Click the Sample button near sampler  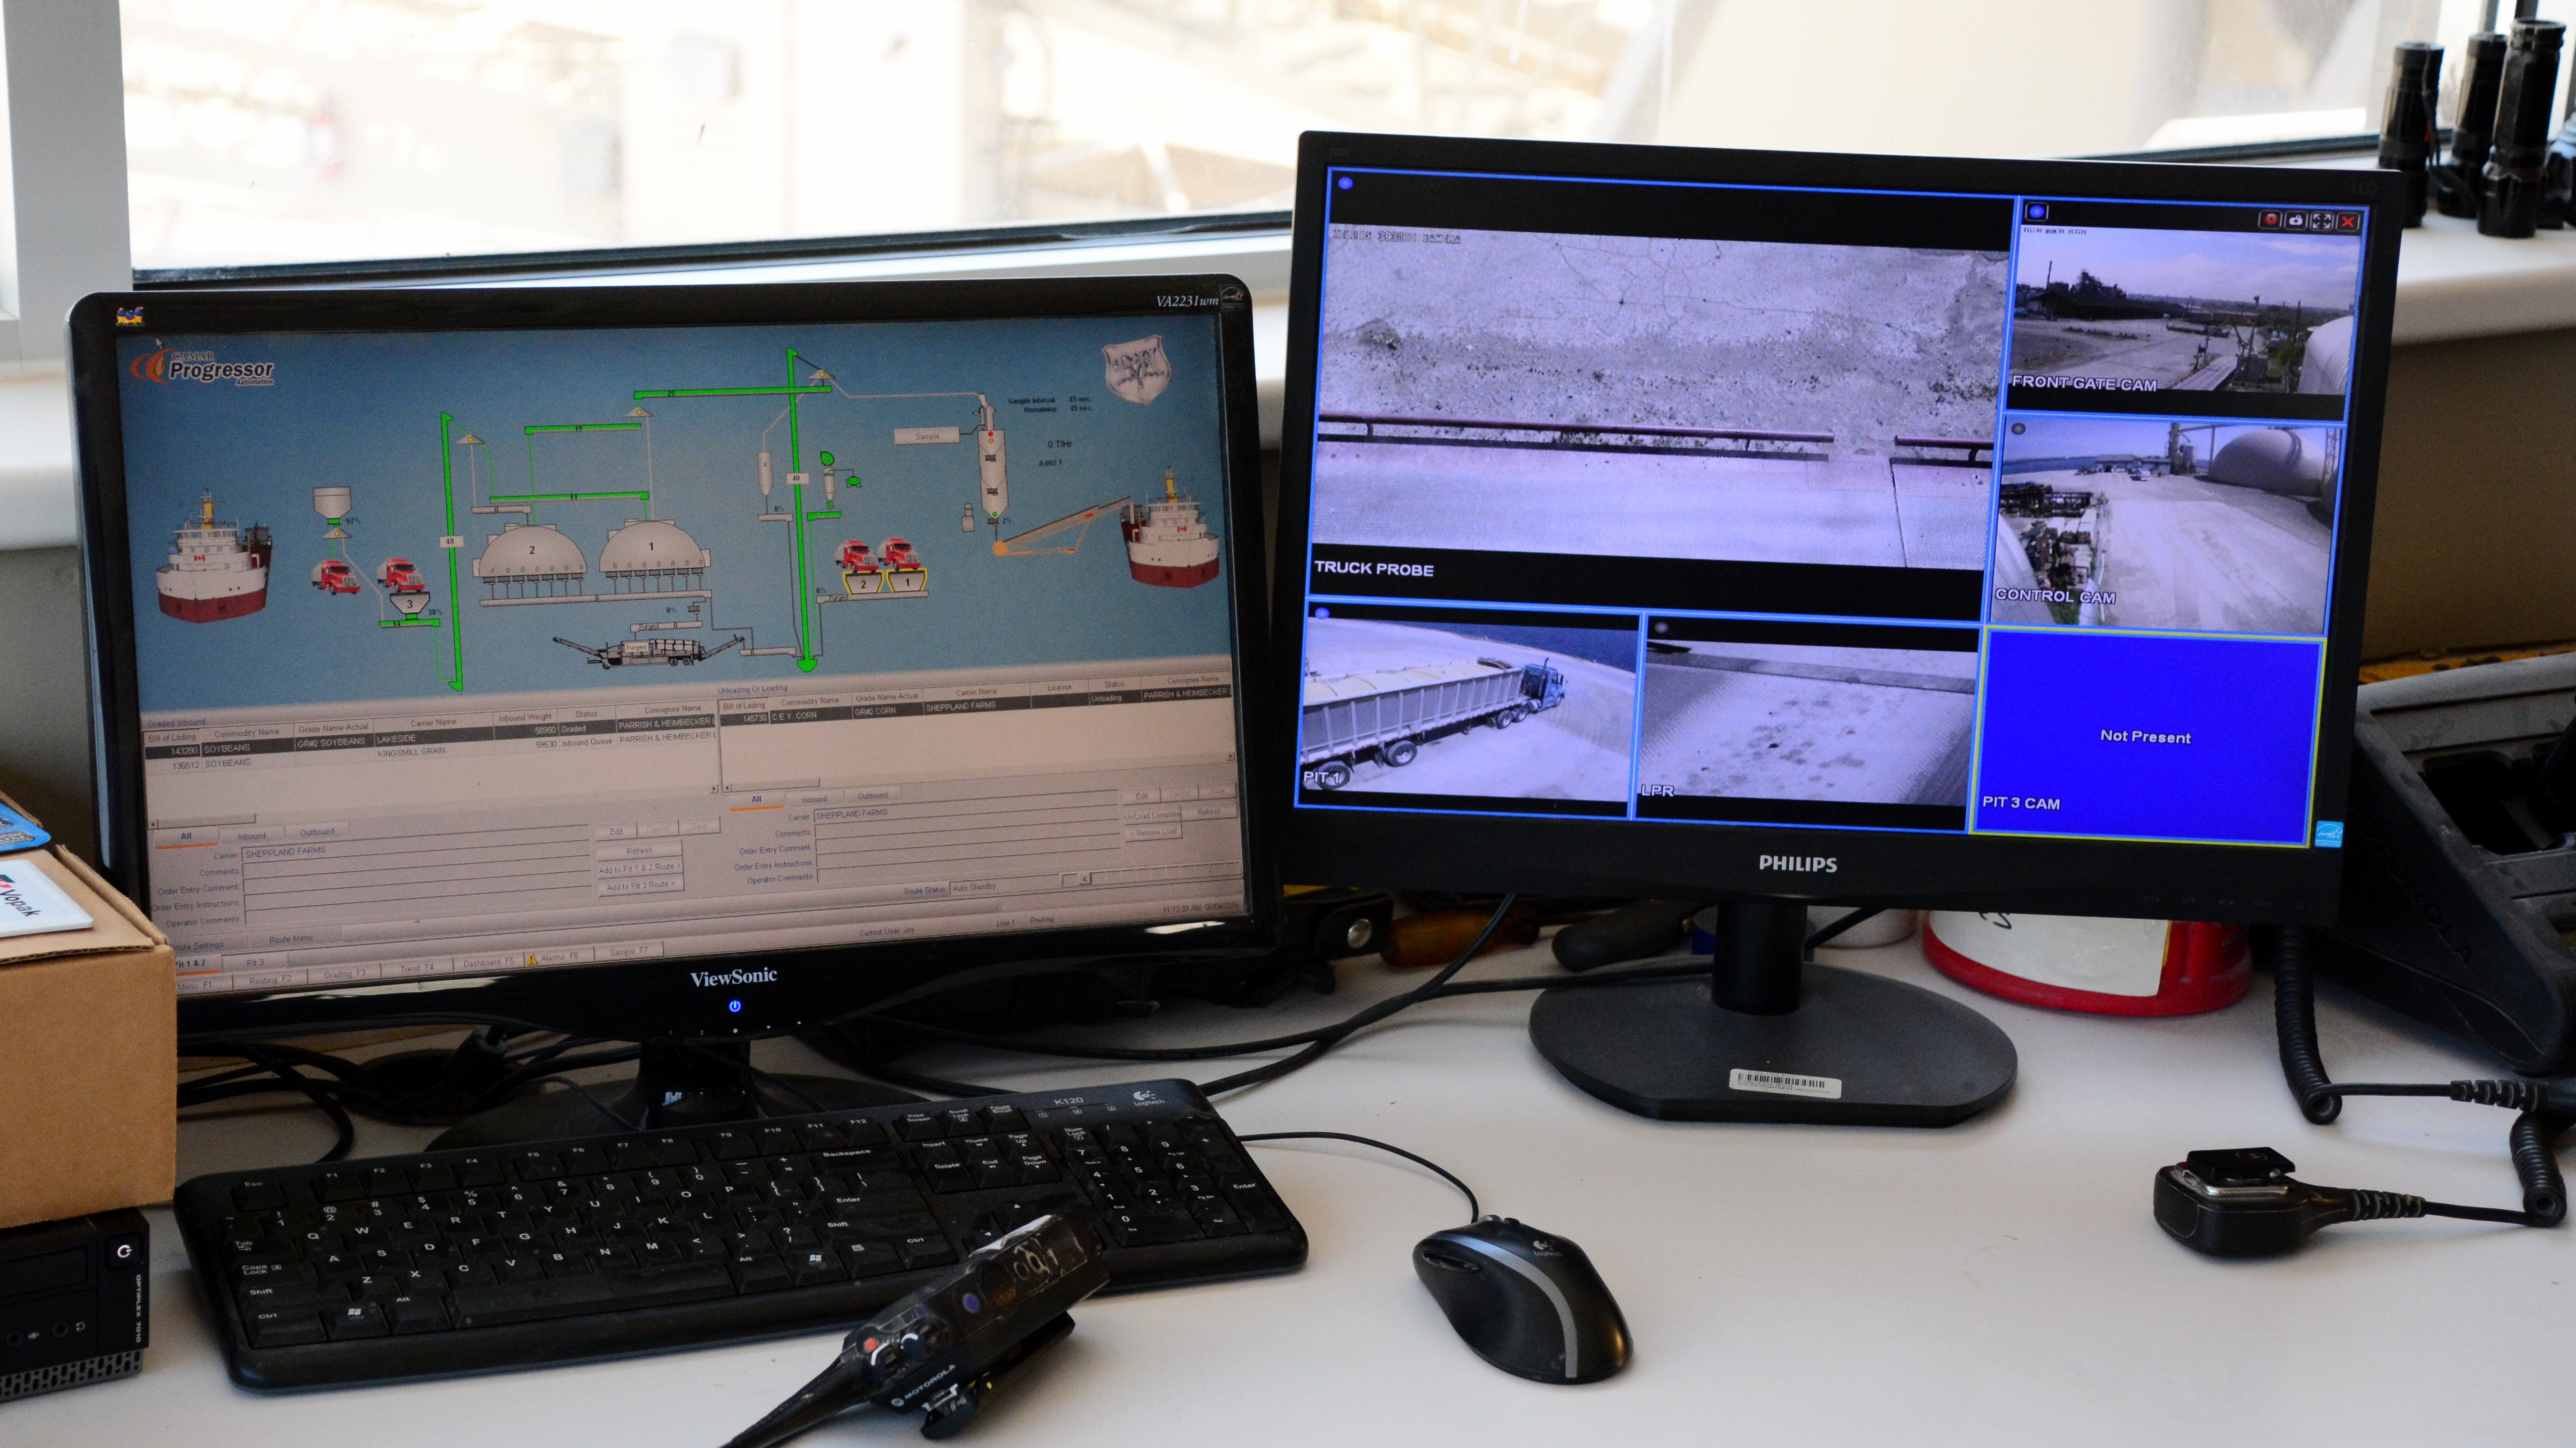(x=927, y=436)
